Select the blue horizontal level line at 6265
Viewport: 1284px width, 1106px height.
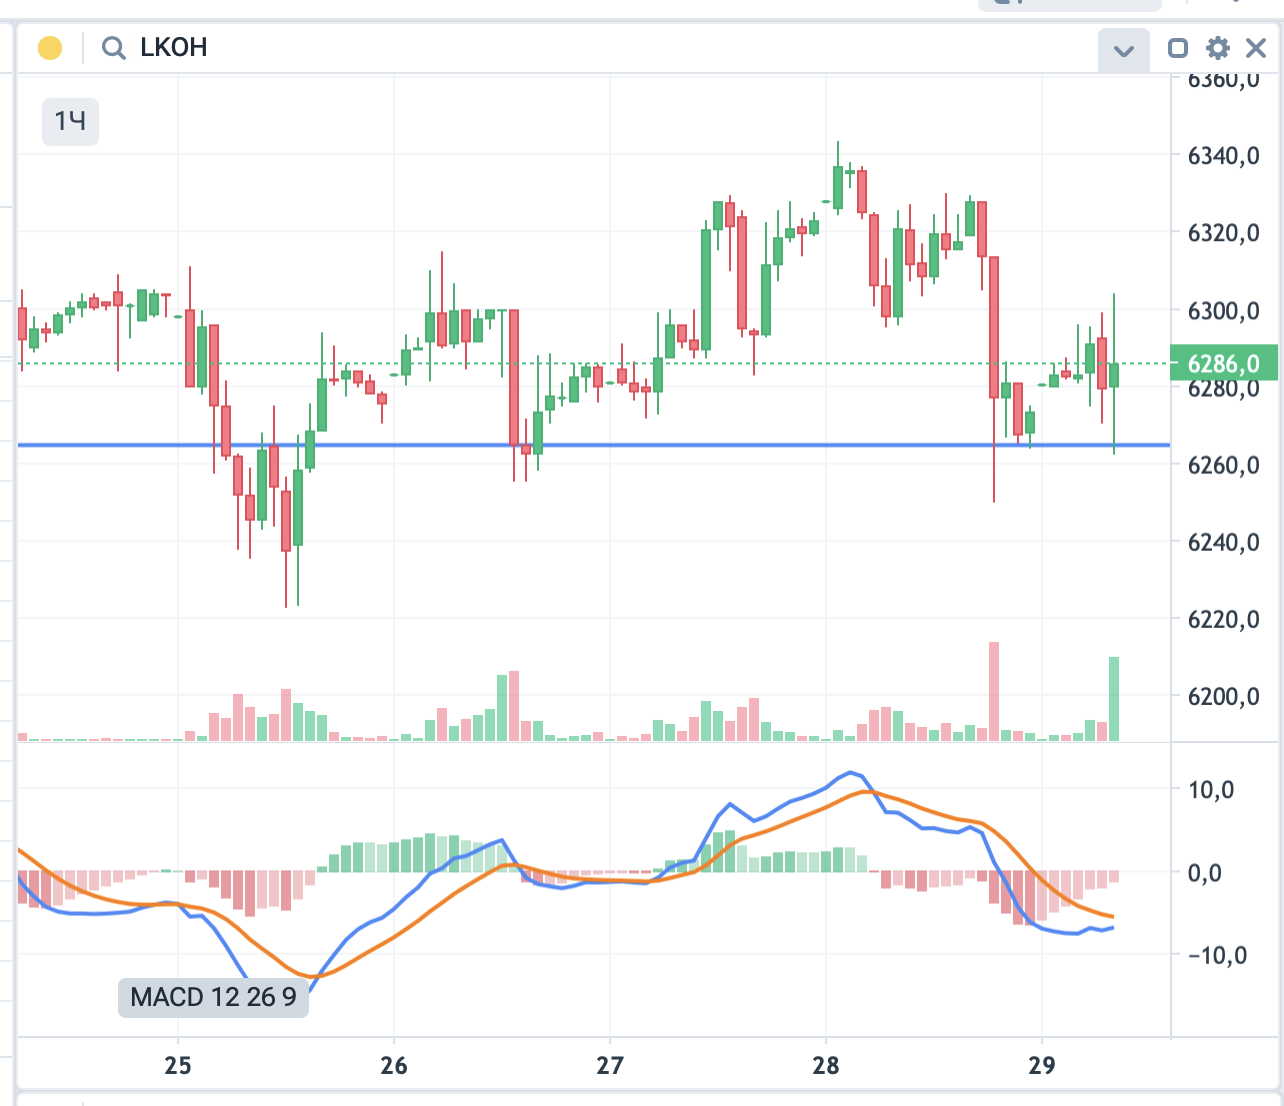tap(594, 445)
